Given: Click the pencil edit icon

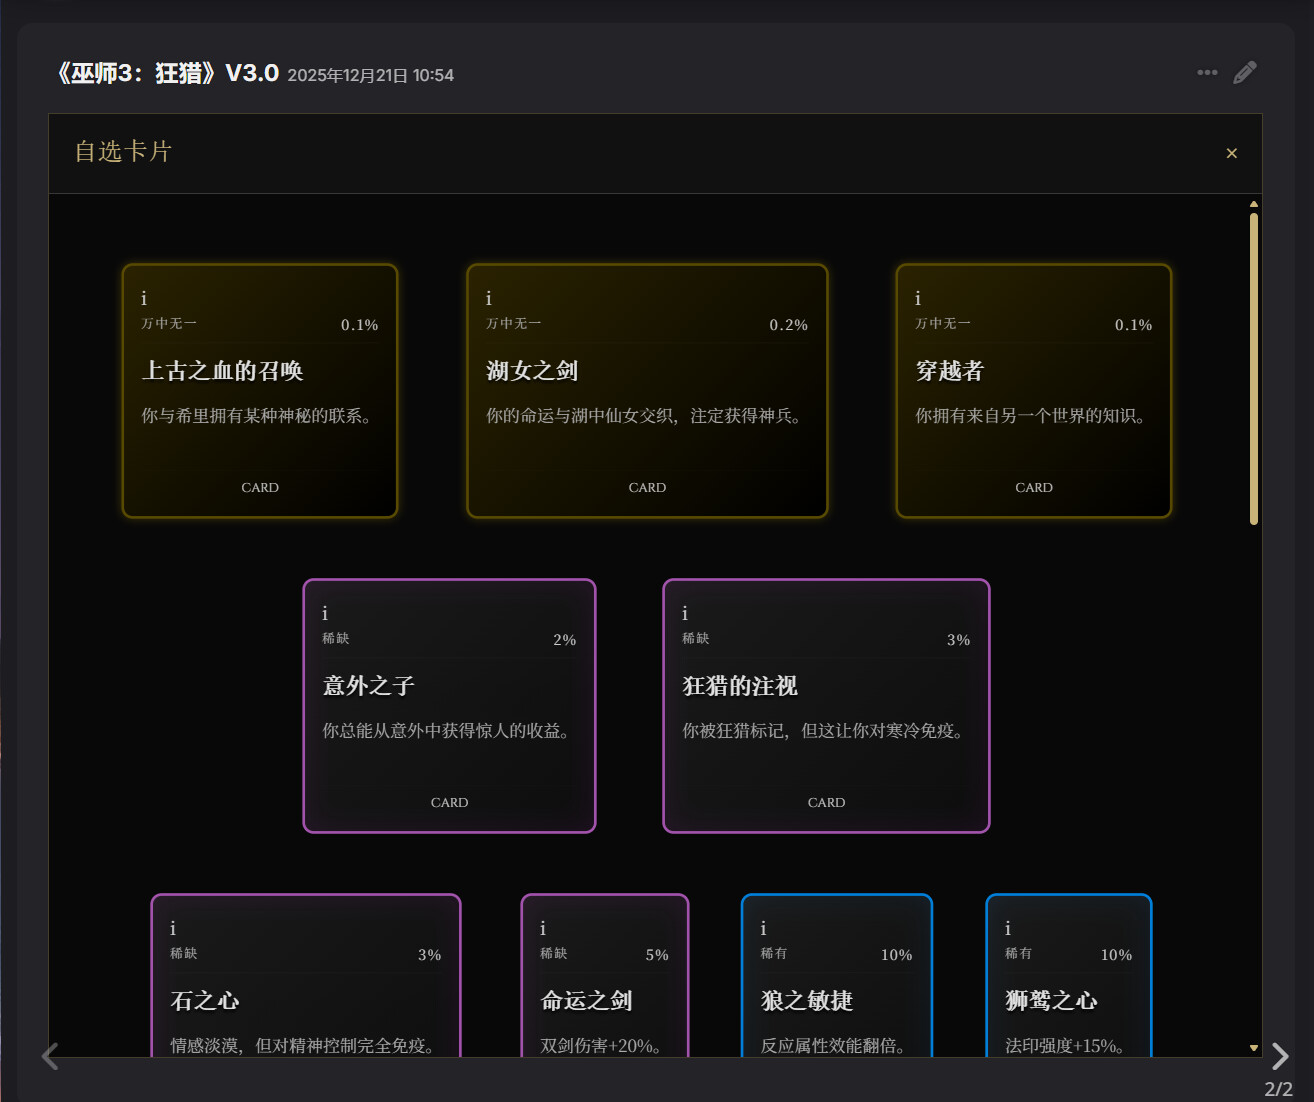Looking at the screenshot, I should click(1245, 72).
